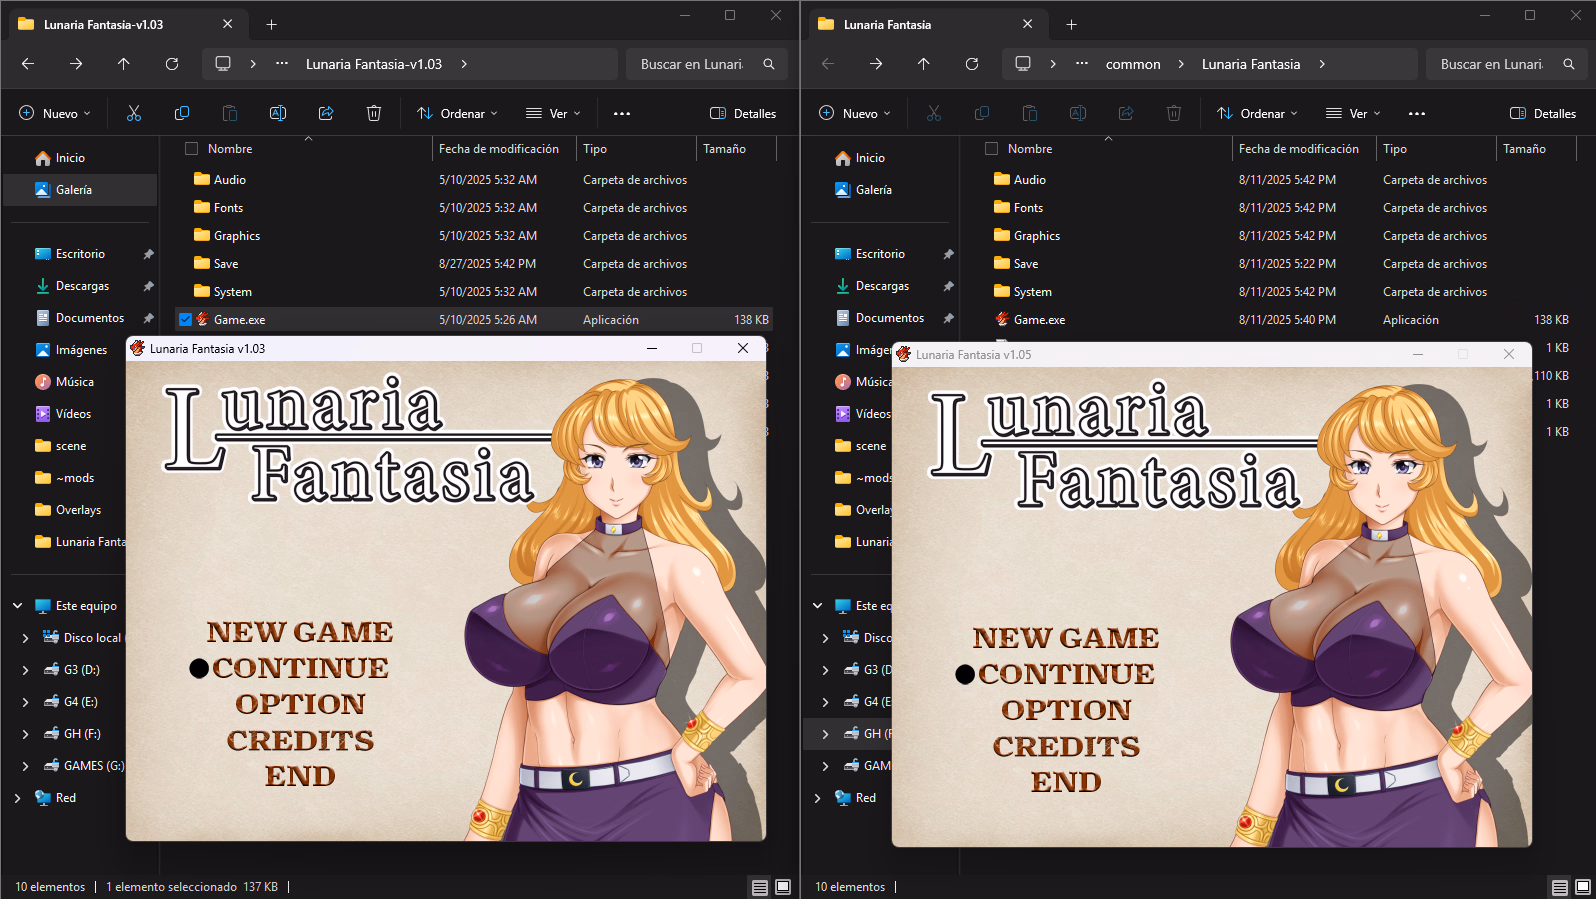This screenshot has height=899, width=1596.
Task: Toggle the select-all checkbox in right window header
Action: click(x=991, y=149)
